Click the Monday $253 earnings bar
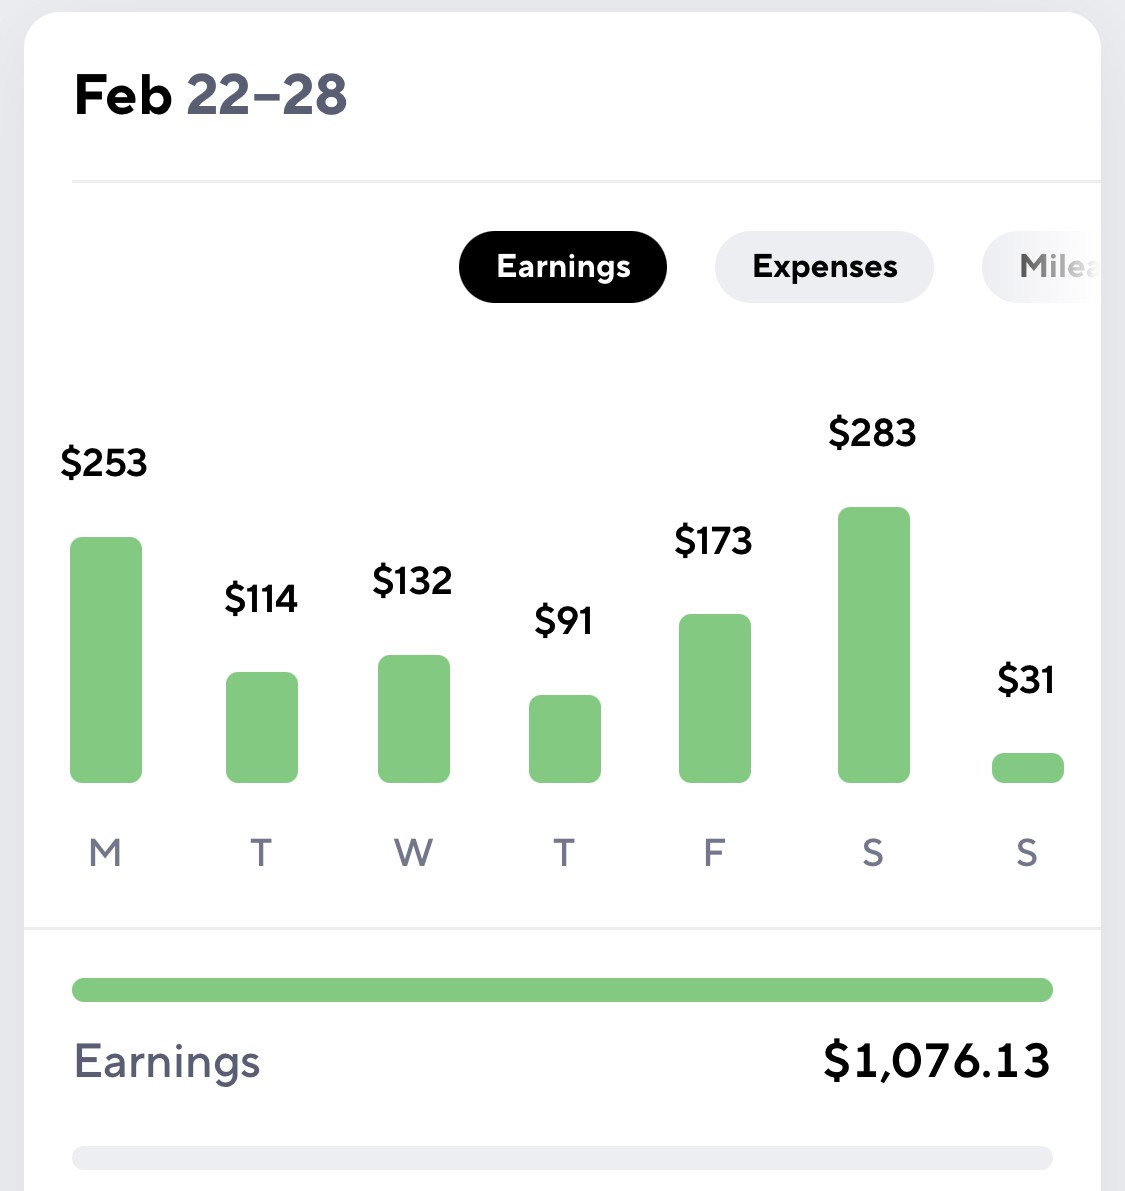 [x=106, y=659]
